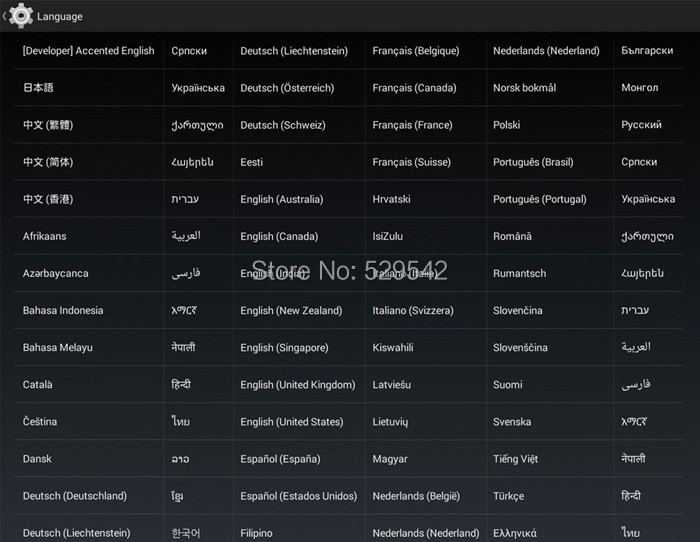Tap Svenska language option
This screenshot has height=542, width=700.
click(x=512, y=422)
